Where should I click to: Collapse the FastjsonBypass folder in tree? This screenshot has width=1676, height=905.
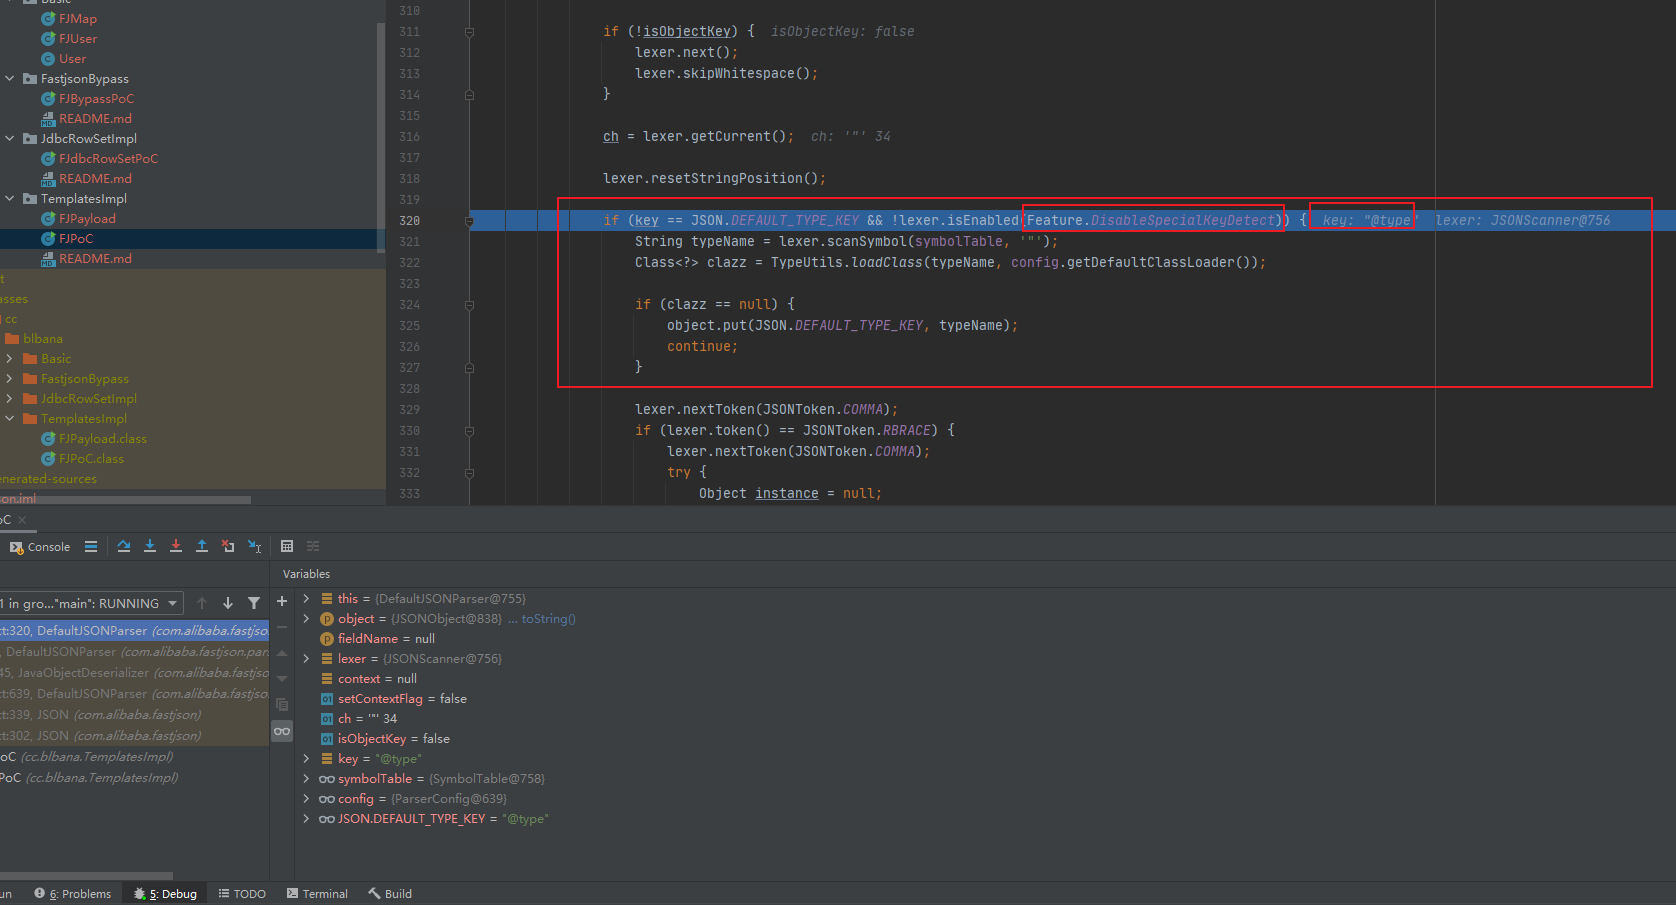click(x=10, y=79)
